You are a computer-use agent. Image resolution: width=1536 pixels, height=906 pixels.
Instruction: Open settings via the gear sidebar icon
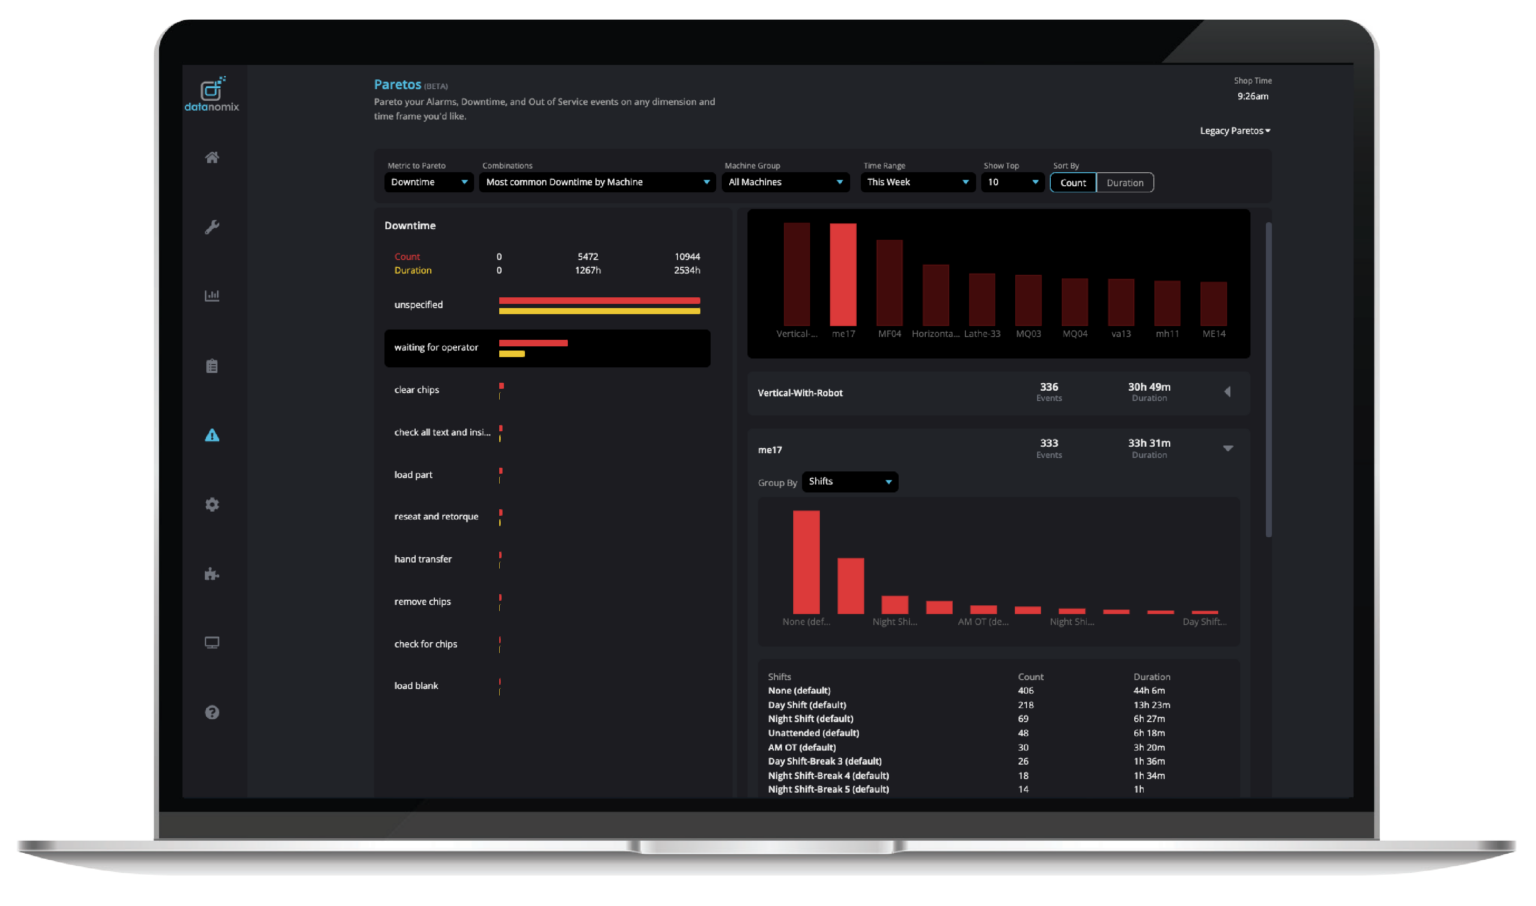212,505
